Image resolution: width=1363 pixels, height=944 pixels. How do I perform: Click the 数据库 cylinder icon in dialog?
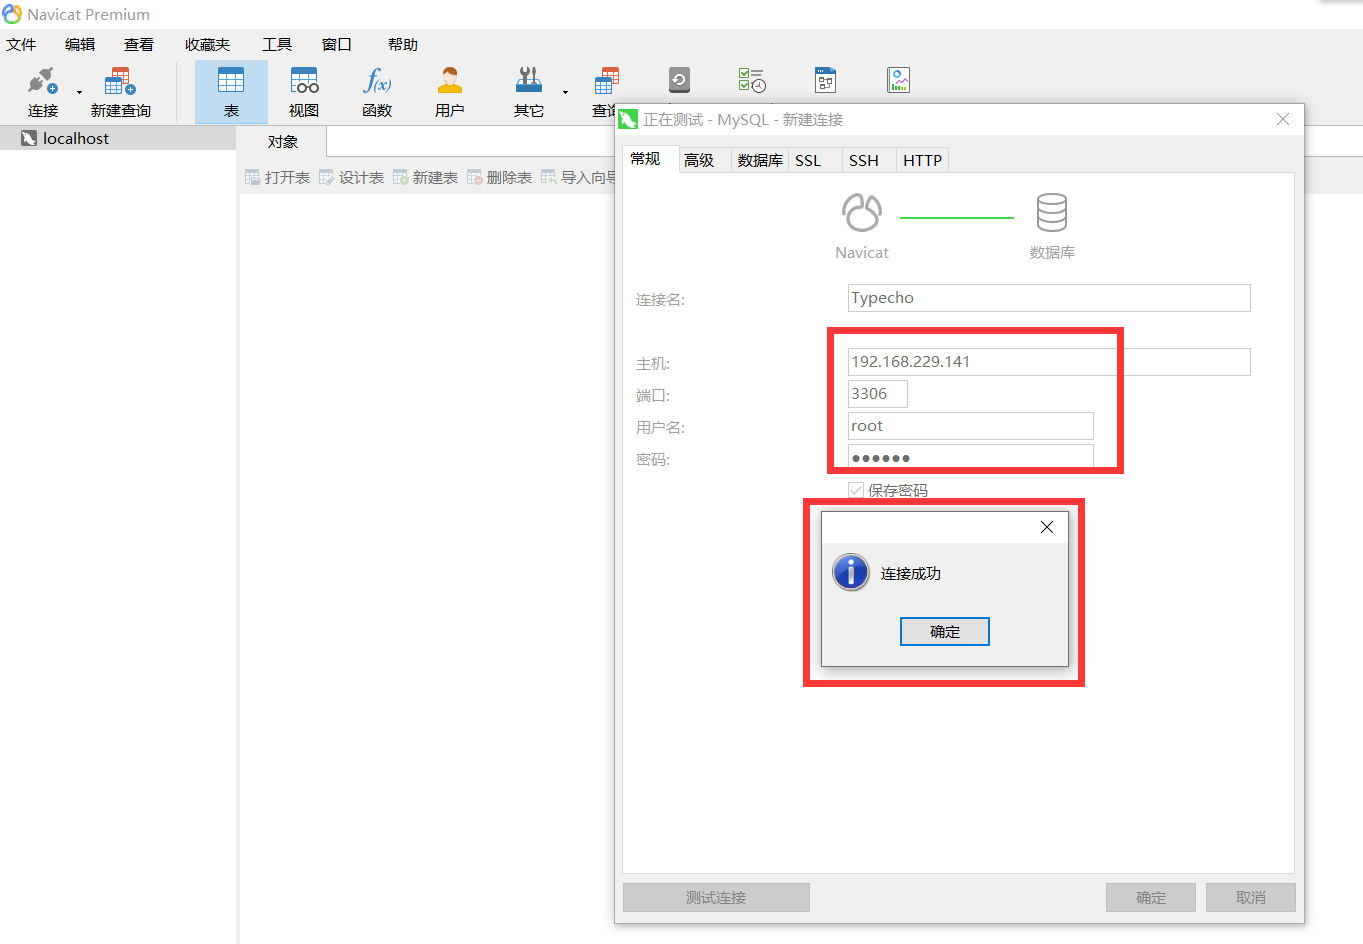click(x=1052, y=212)
